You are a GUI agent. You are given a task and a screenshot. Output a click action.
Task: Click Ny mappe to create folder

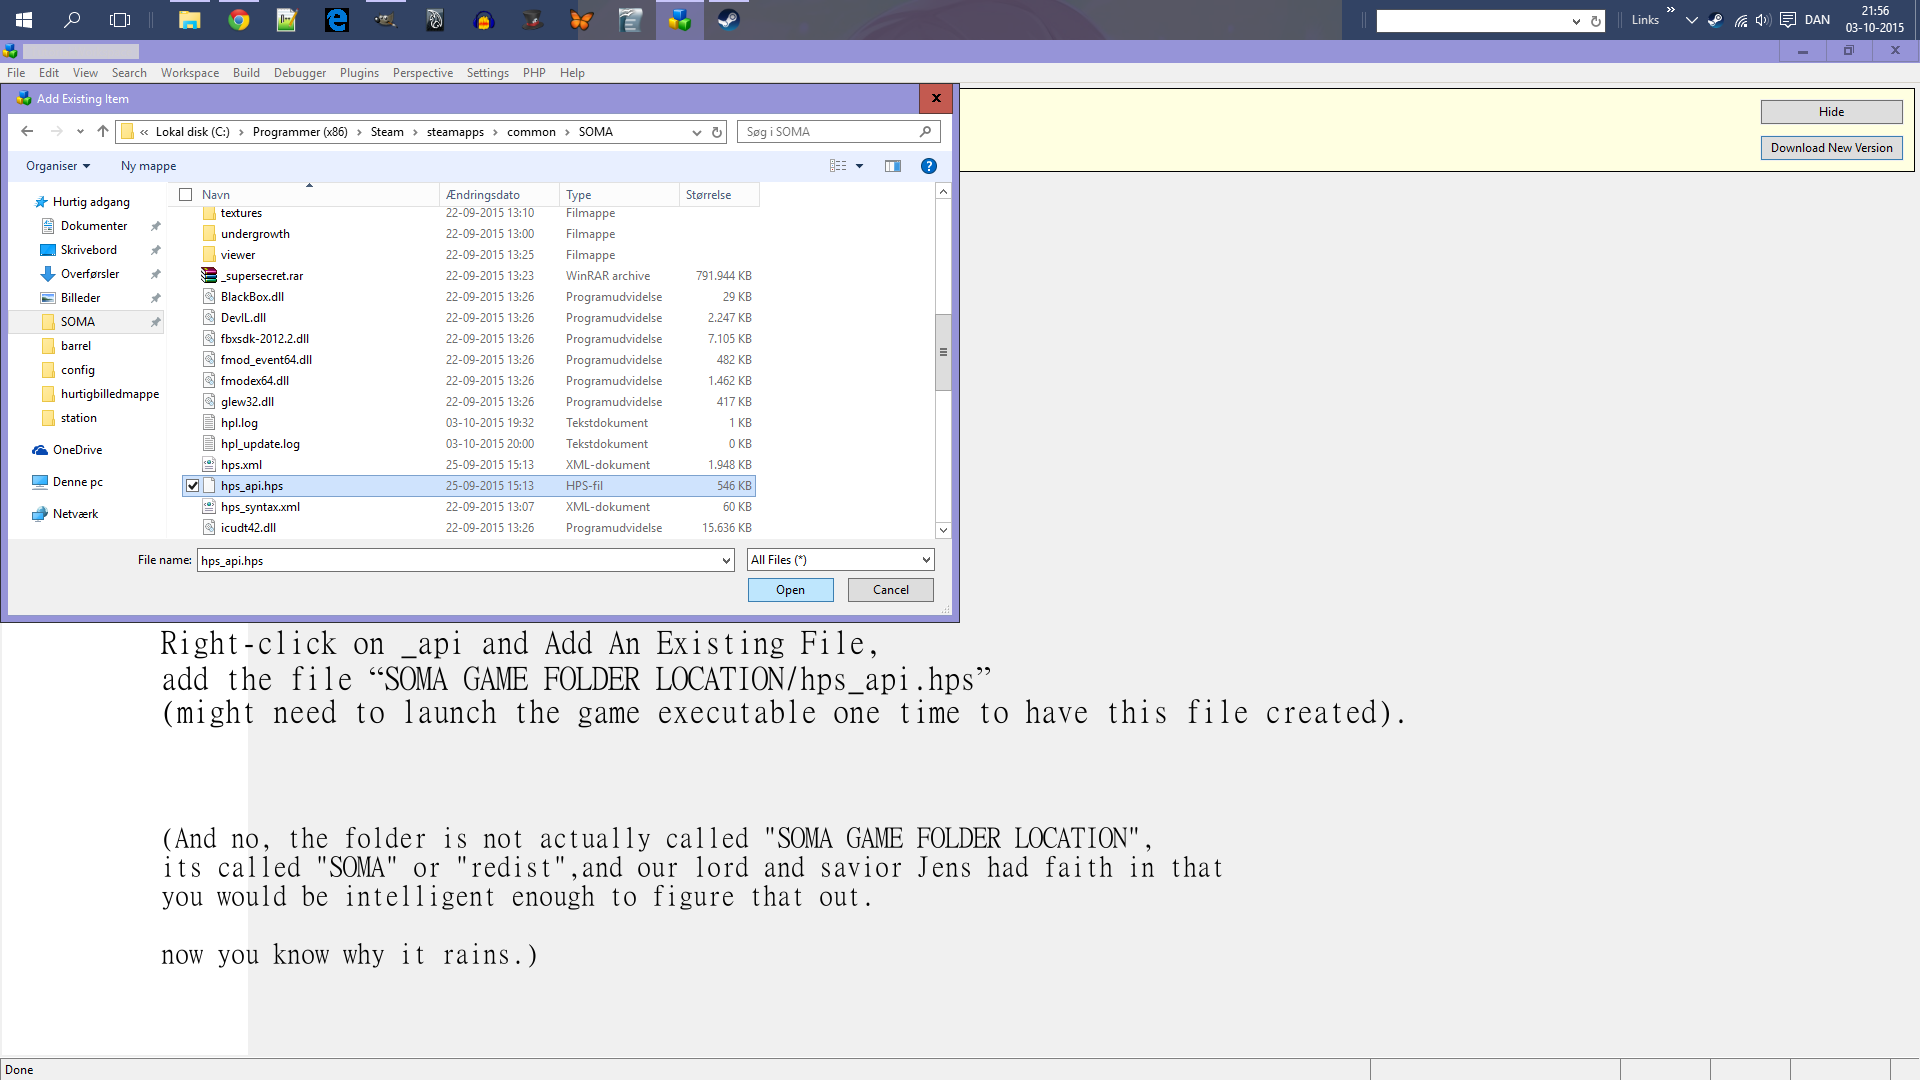click(148, 166)
